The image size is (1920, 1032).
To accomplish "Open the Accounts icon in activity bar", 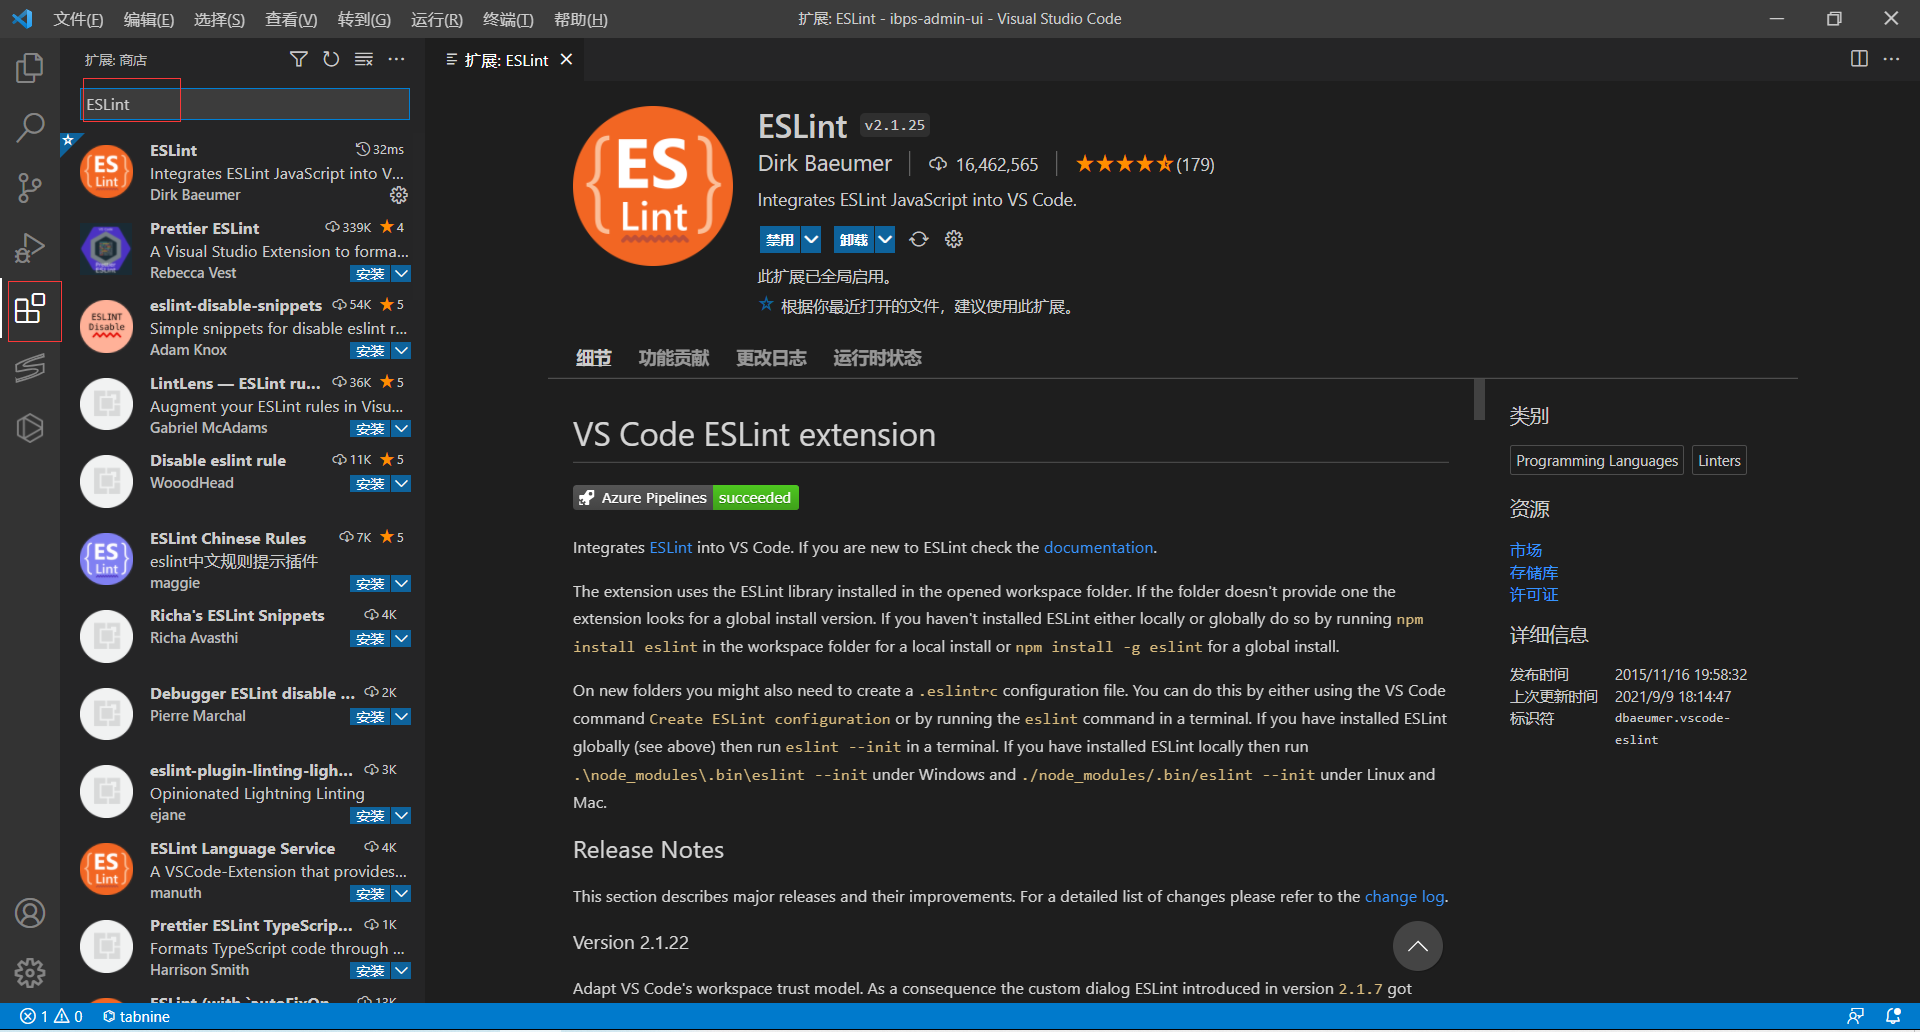I will coord(30,913).
